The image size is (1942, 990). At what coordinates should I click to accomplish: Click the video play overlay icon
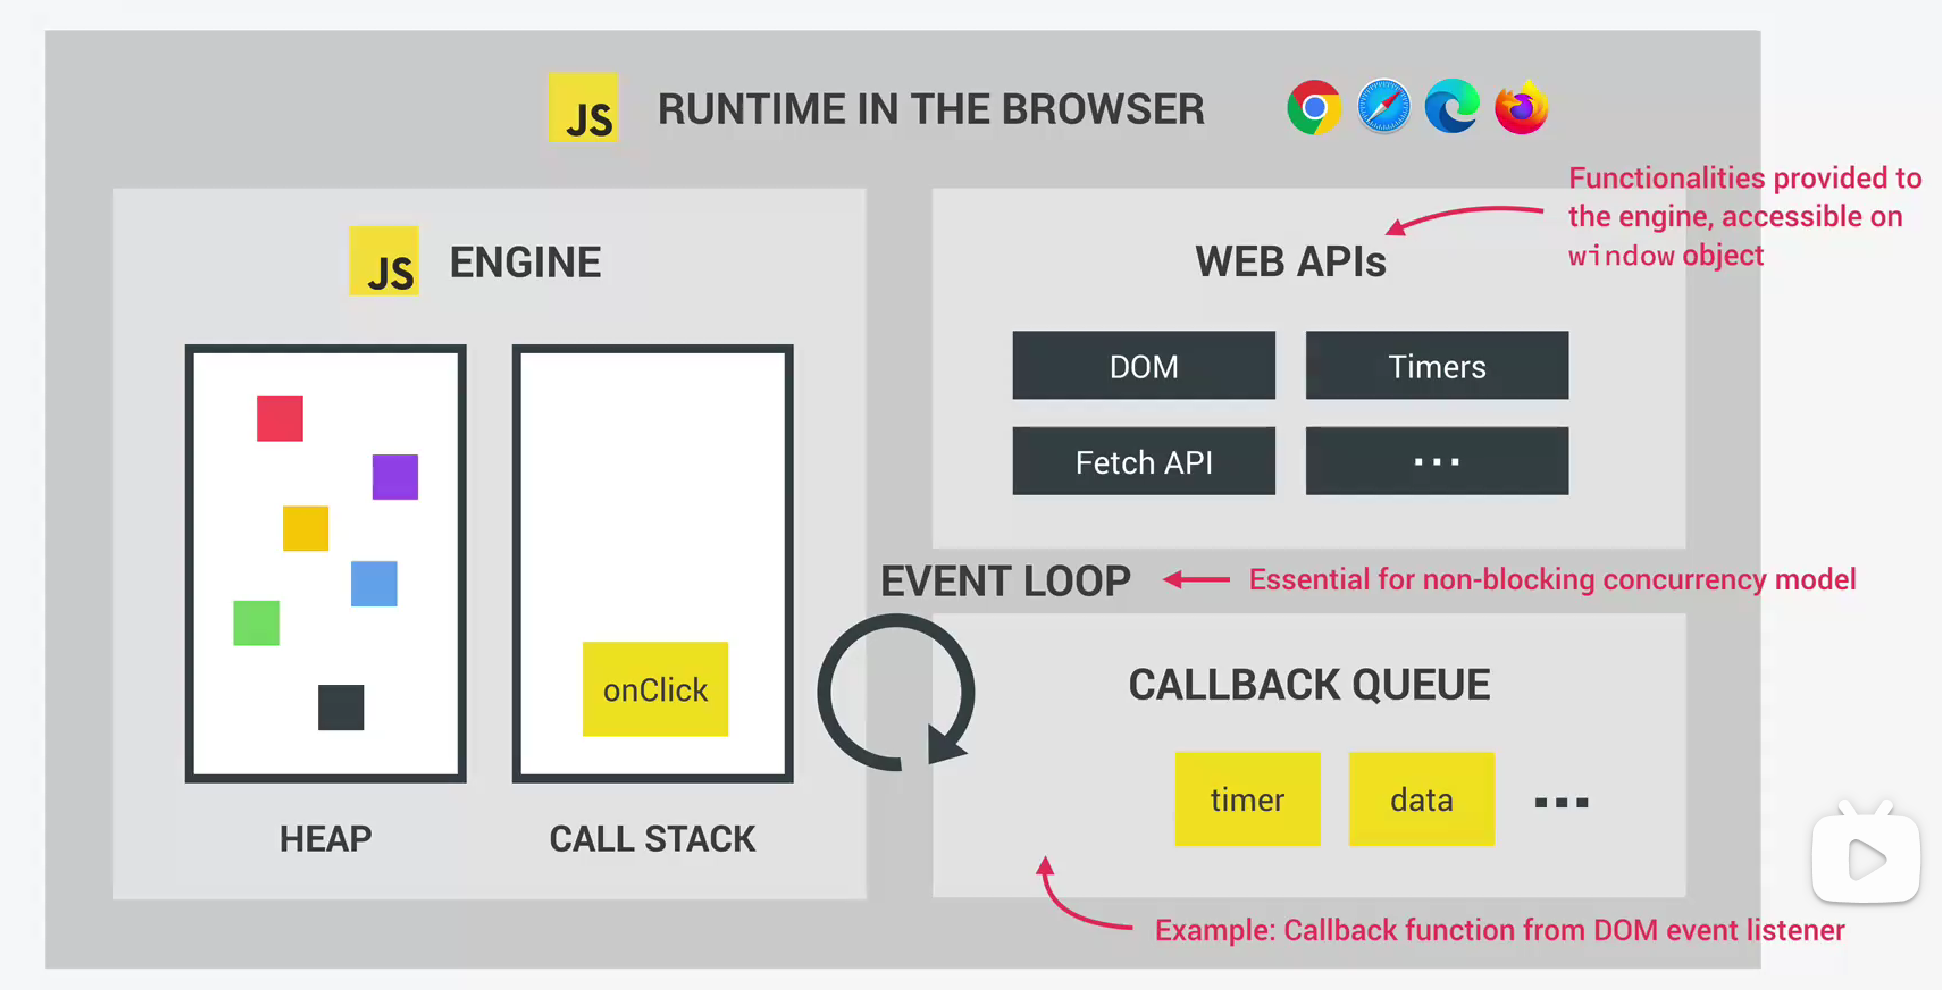click(1866, 853)
